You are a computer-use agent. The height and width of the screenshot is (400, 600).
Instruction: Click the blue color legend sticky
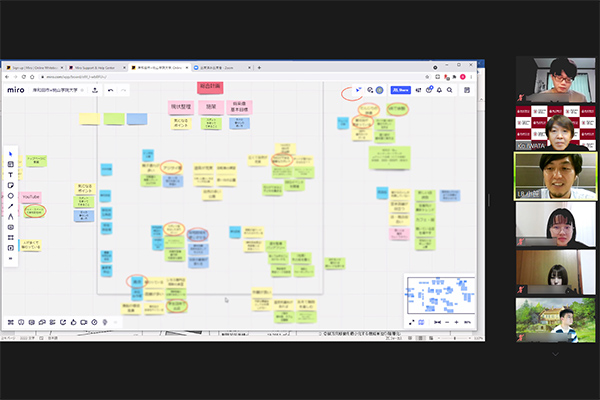[x=137, y=119]
